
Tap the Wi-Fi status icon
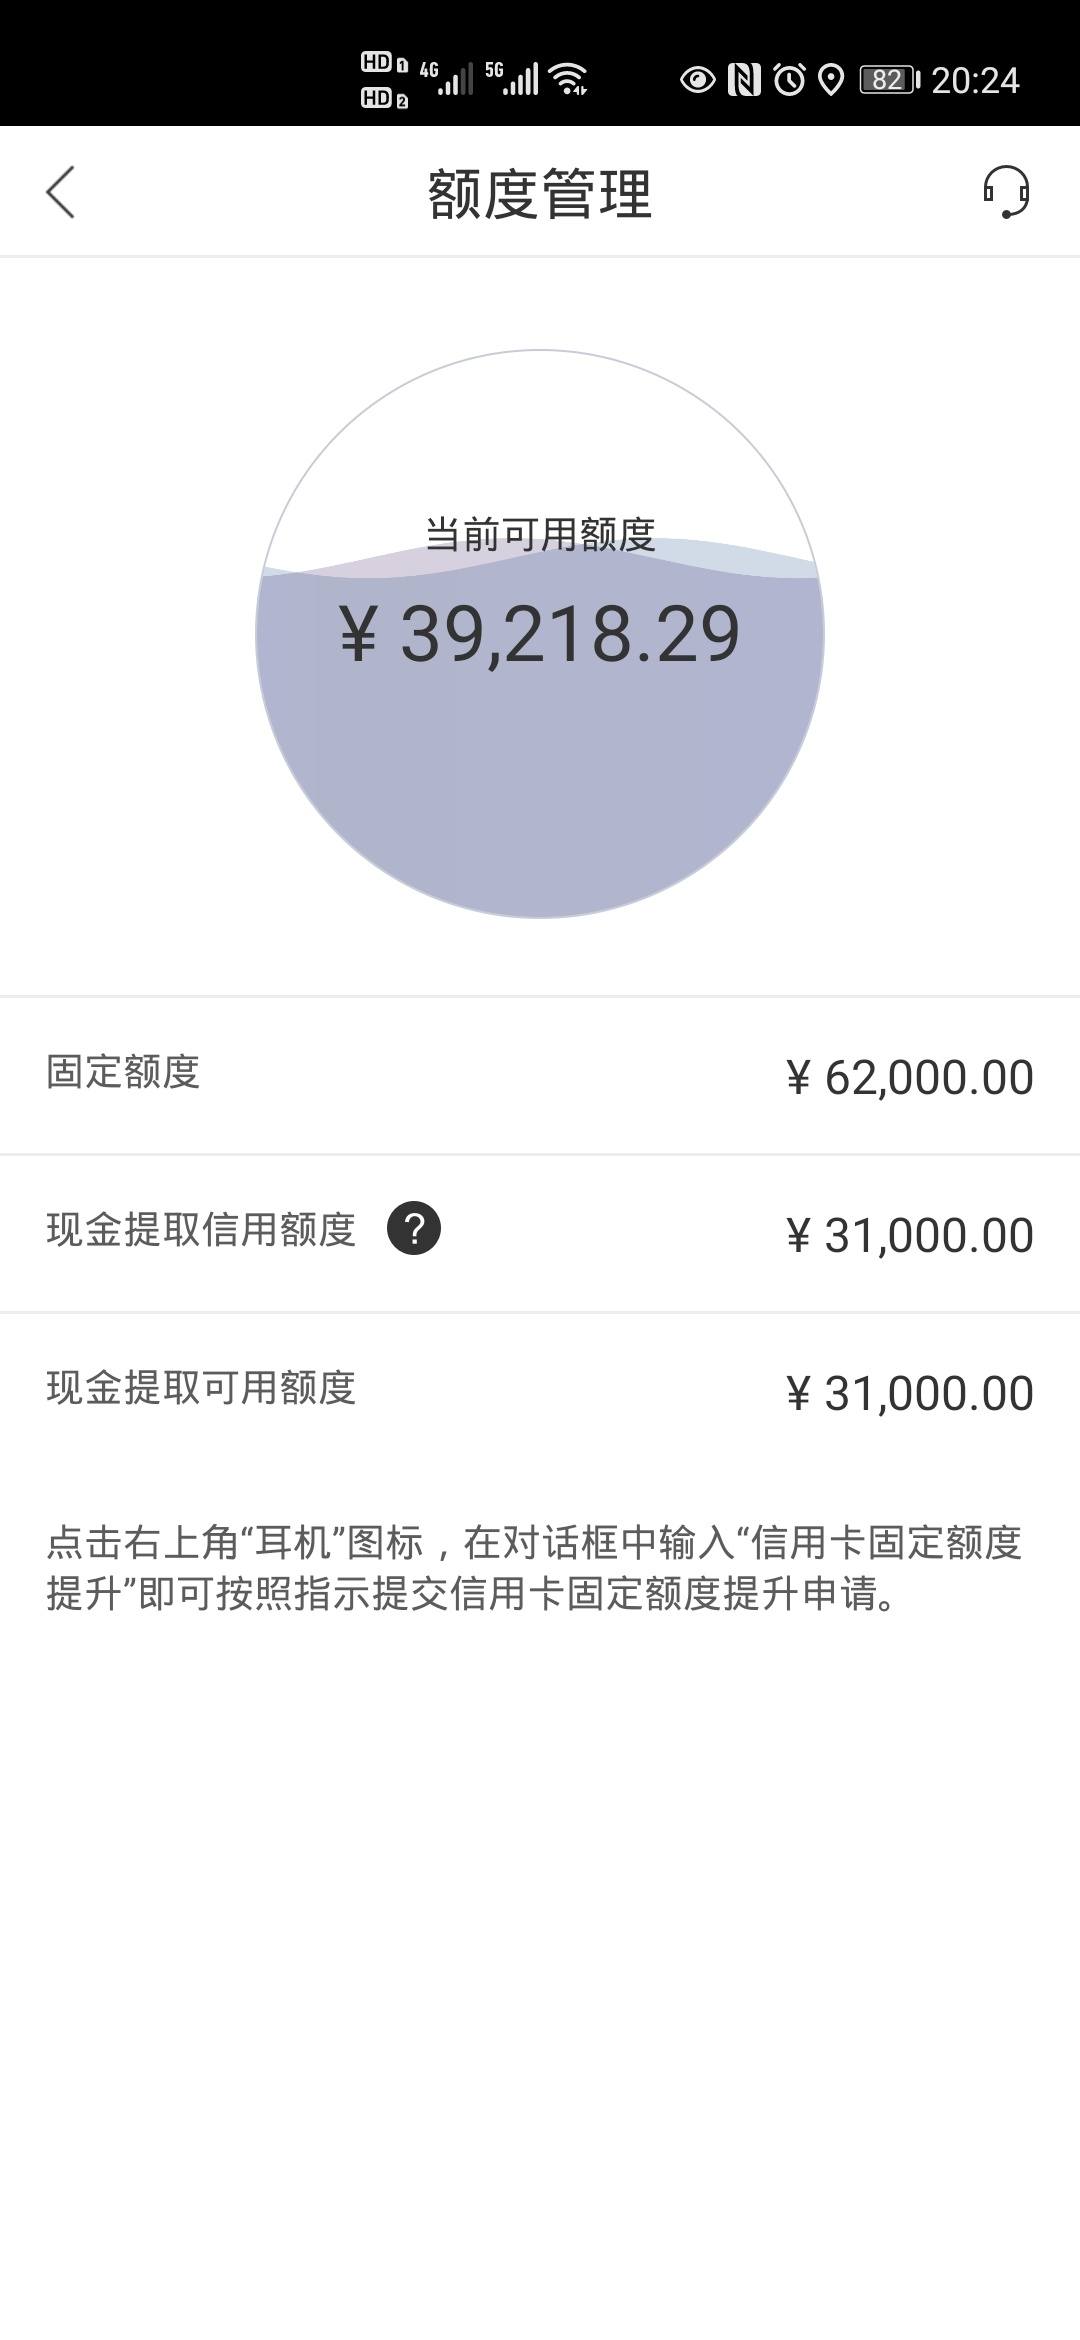569,79
